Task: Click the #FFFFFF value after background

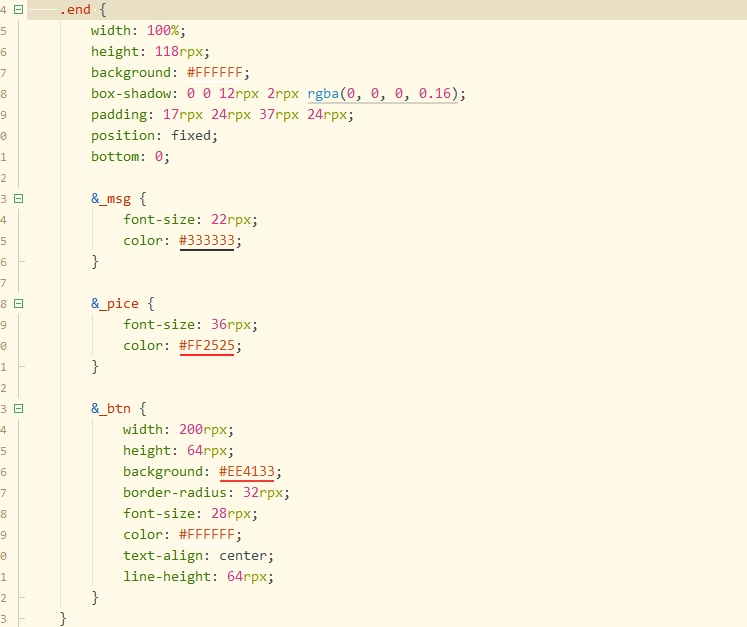Action: [x=214, y=72]
